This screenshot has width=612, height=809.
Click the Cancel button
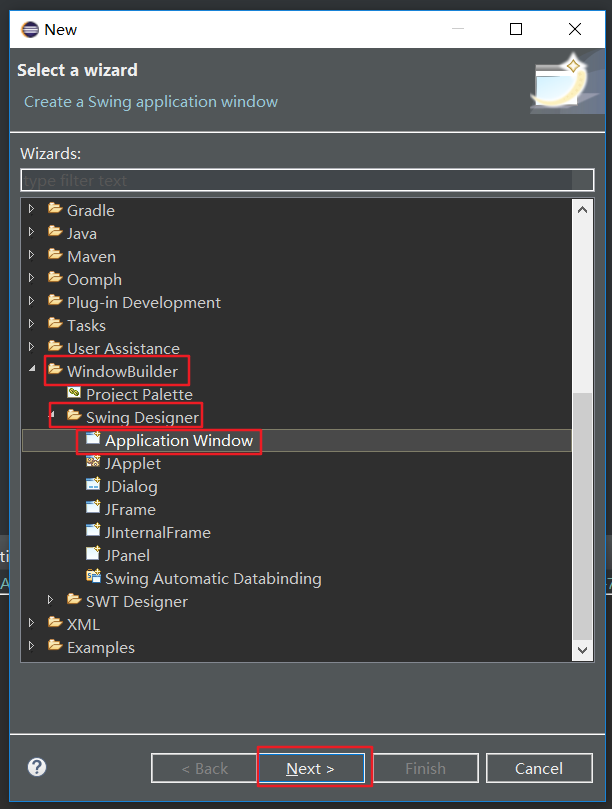(539, 767)
